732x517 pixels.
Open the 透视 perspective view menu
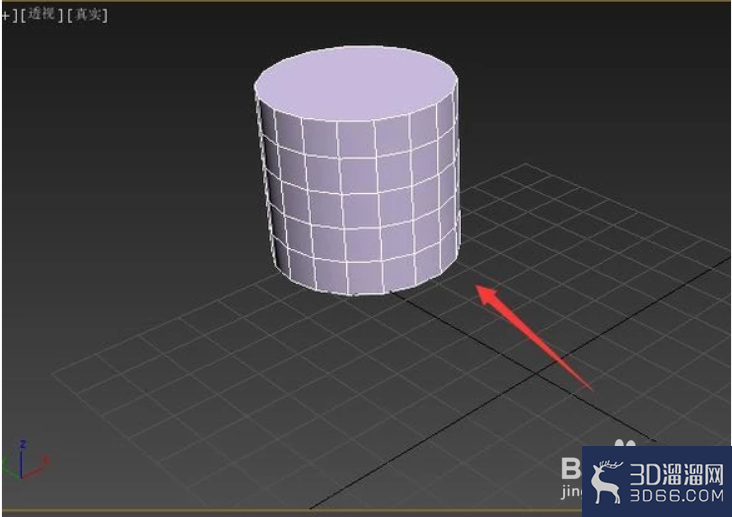pyautogui.click(x=42, y=14)
